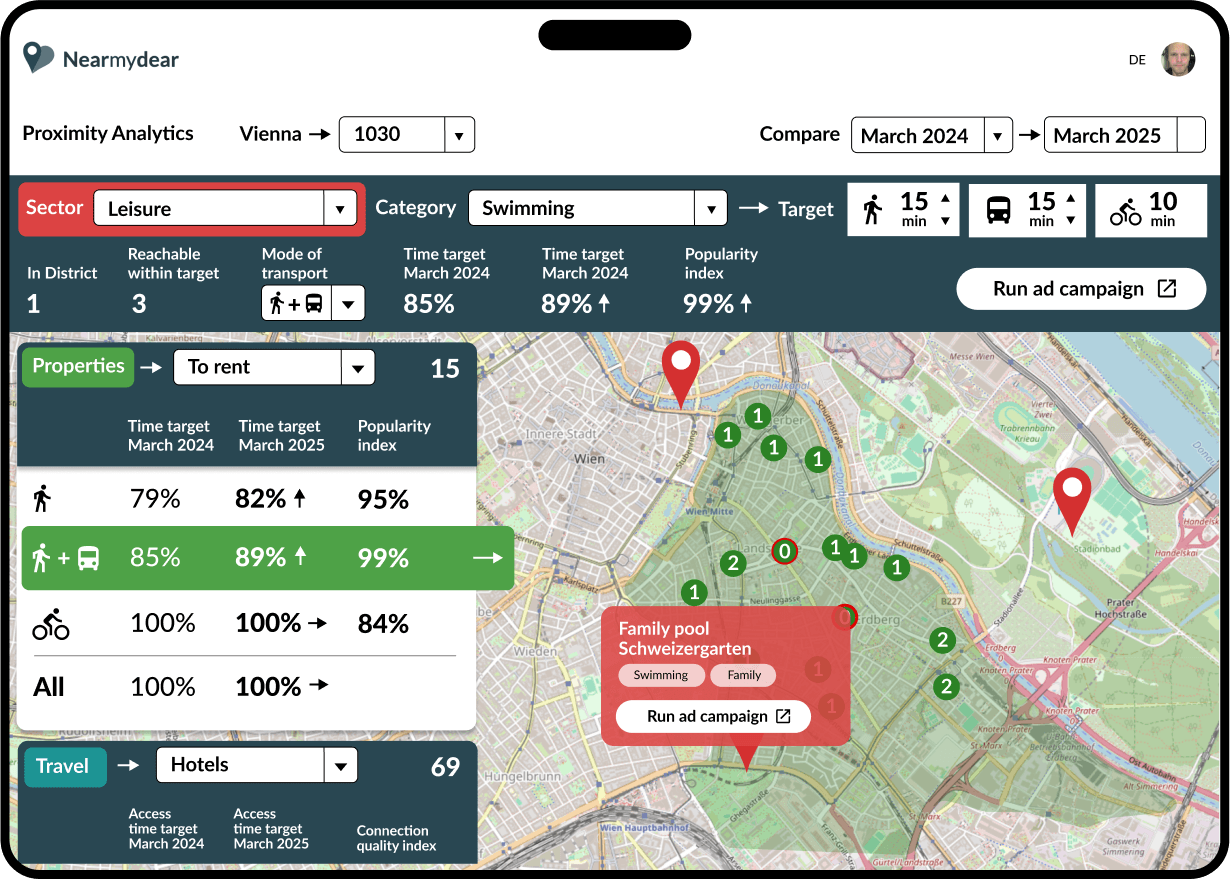
Task: Select the Properties tab label
Action: click(77, 367)
